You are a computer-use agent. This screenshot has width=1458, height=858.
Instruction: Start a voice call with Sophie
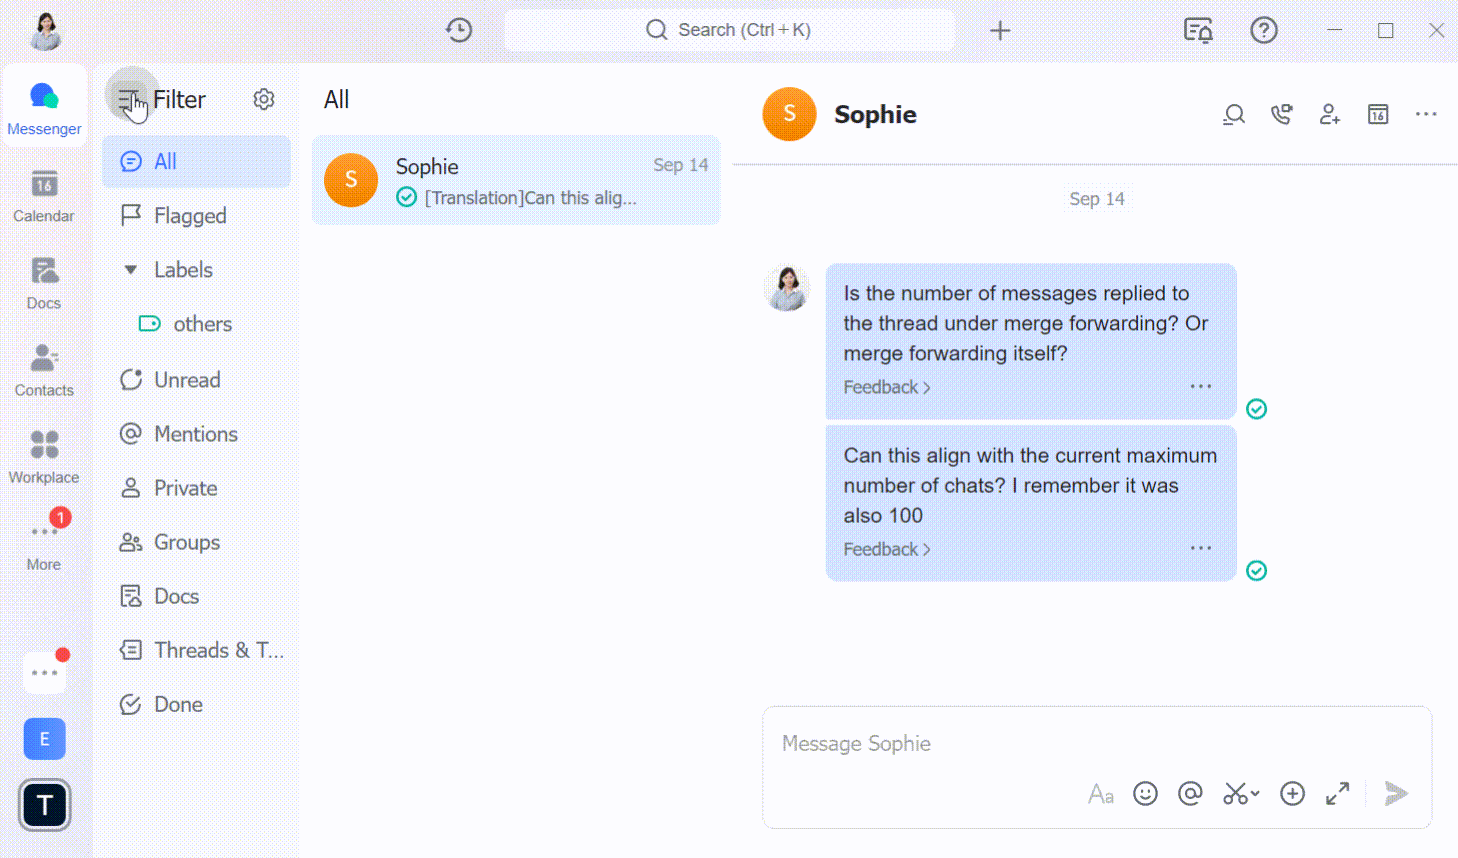(x=1281, y=114)
